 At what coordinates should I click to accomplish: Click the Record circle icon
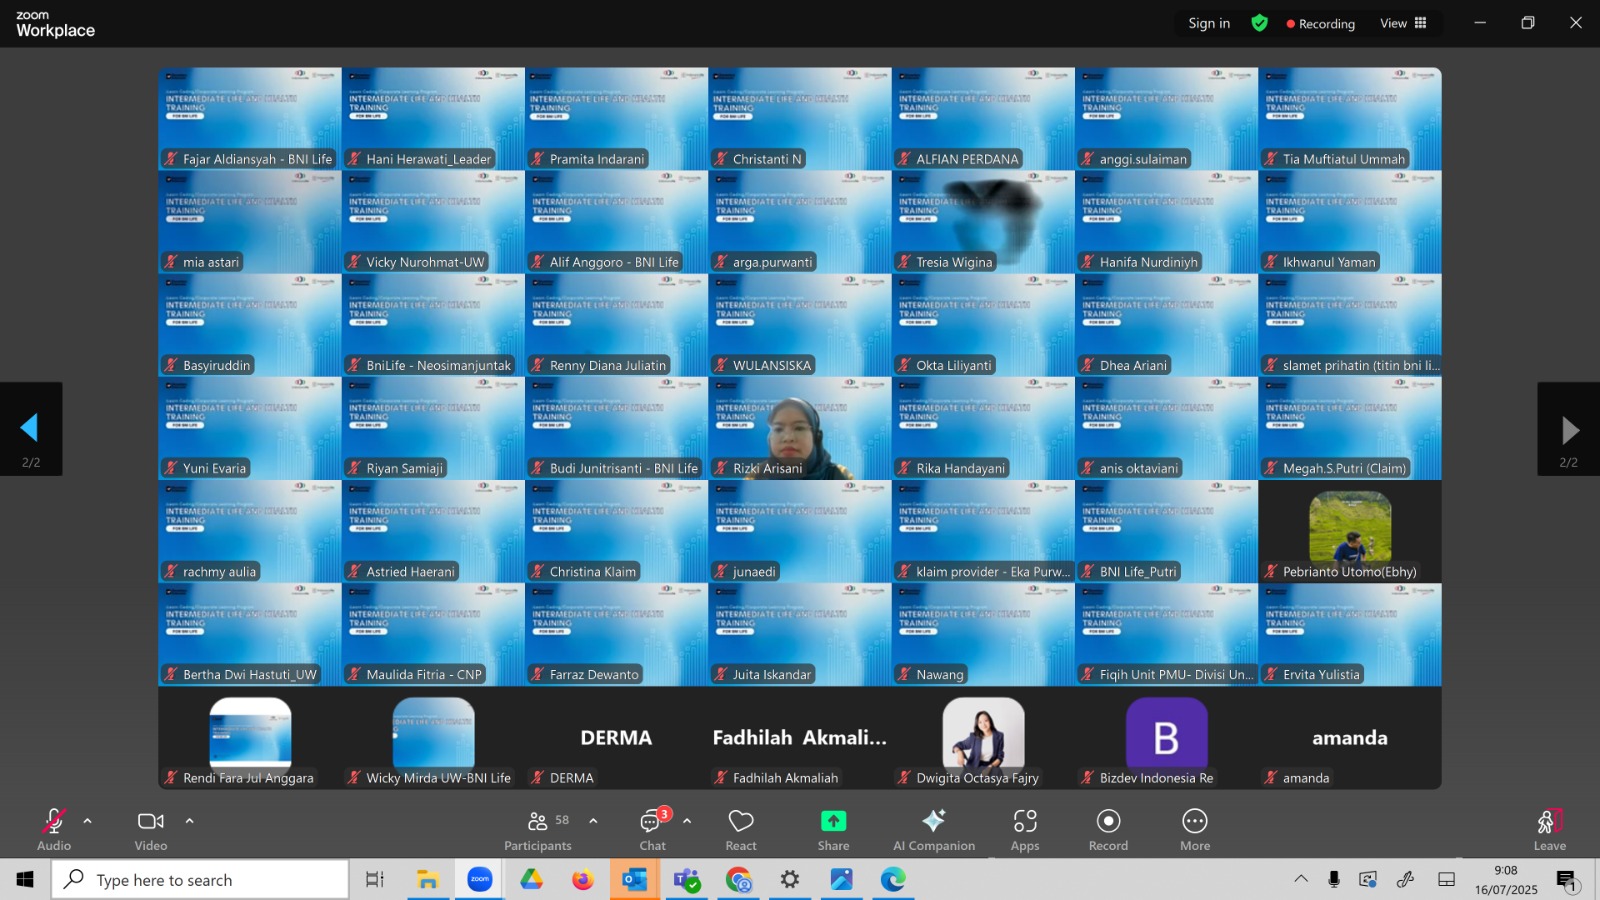coord(1108,821)
